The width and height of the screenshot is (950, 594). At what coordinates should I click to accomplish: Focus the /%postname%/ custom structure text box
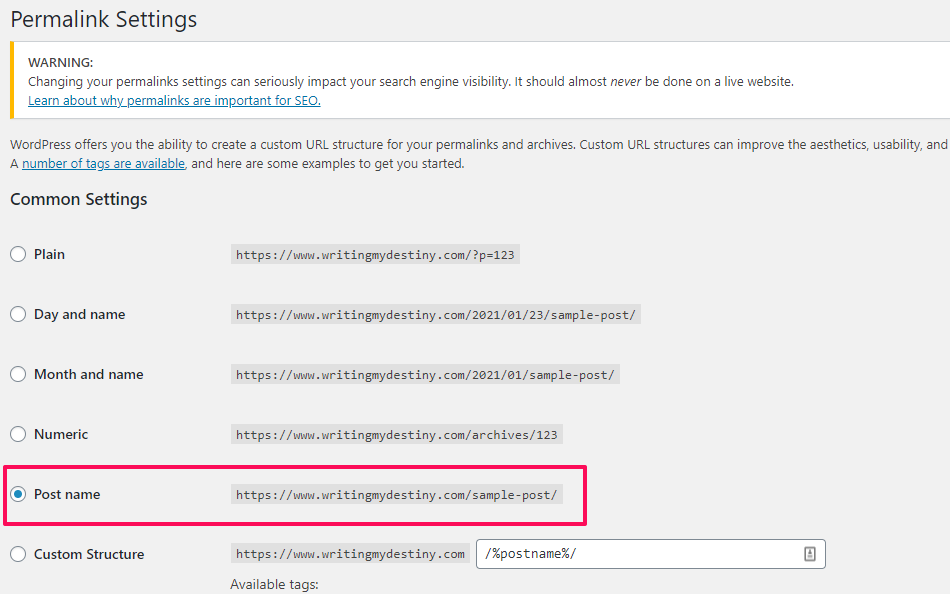tap(640, 554)
